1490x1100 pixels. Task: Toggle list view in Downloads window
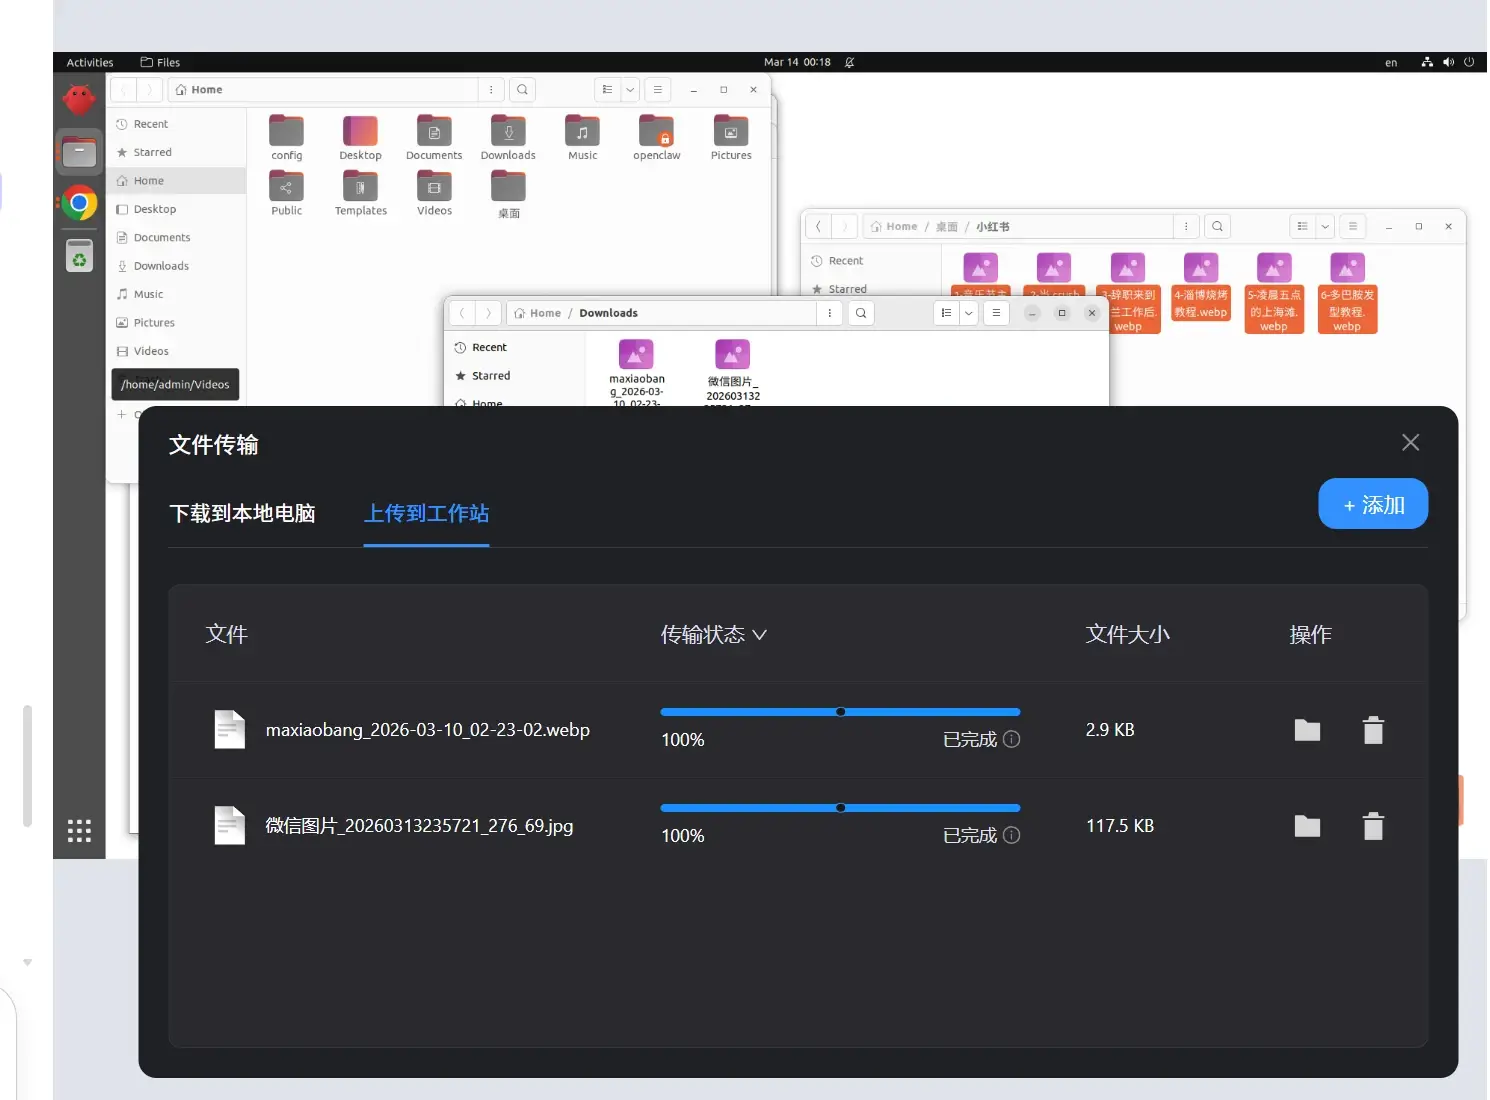point(946,313)
